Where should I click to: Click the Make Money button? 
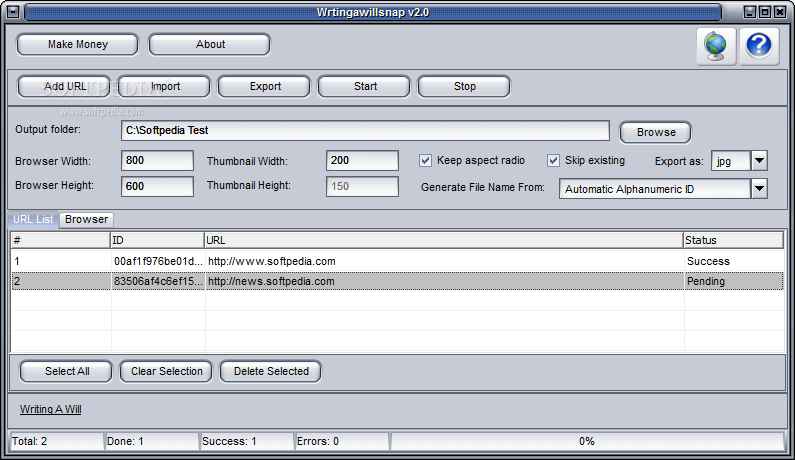click(x=78, y=45)
